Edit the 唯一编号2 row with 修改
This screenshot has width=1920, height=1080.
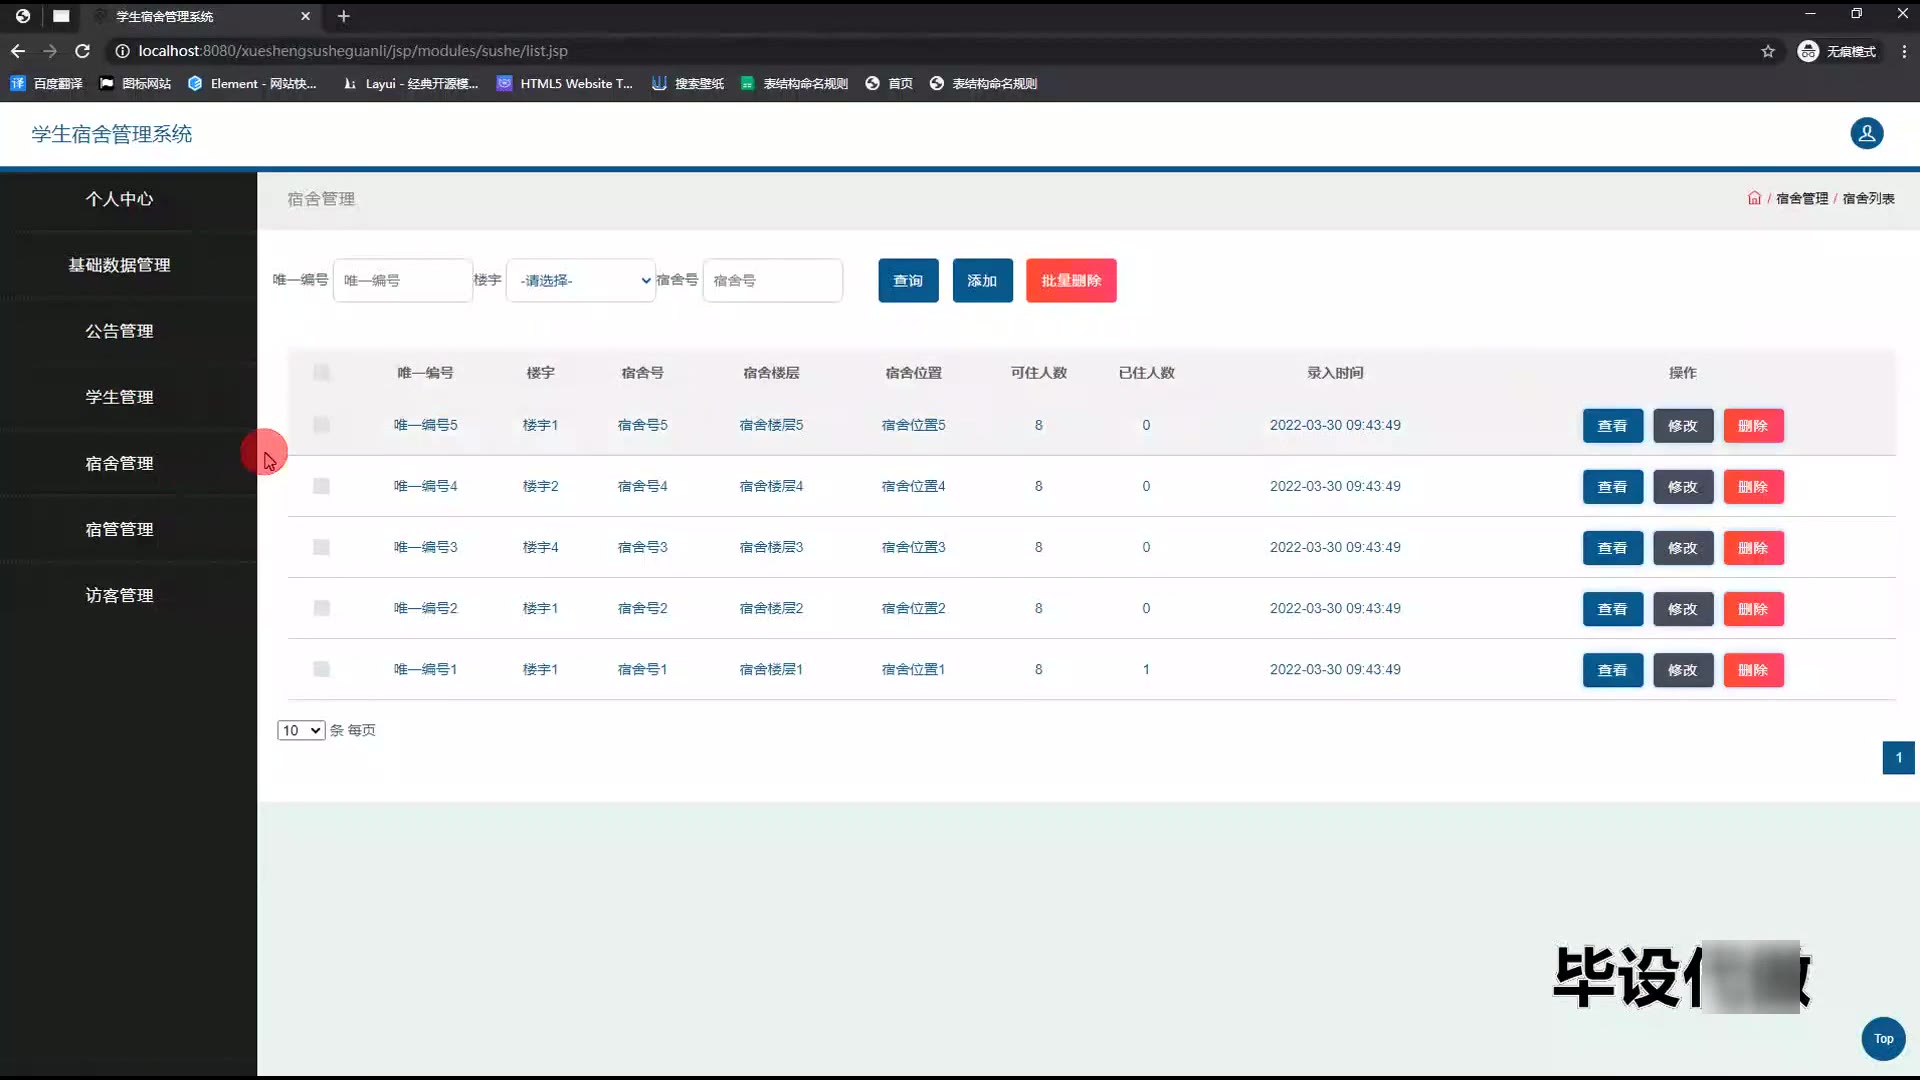(x=1683, y=609)
